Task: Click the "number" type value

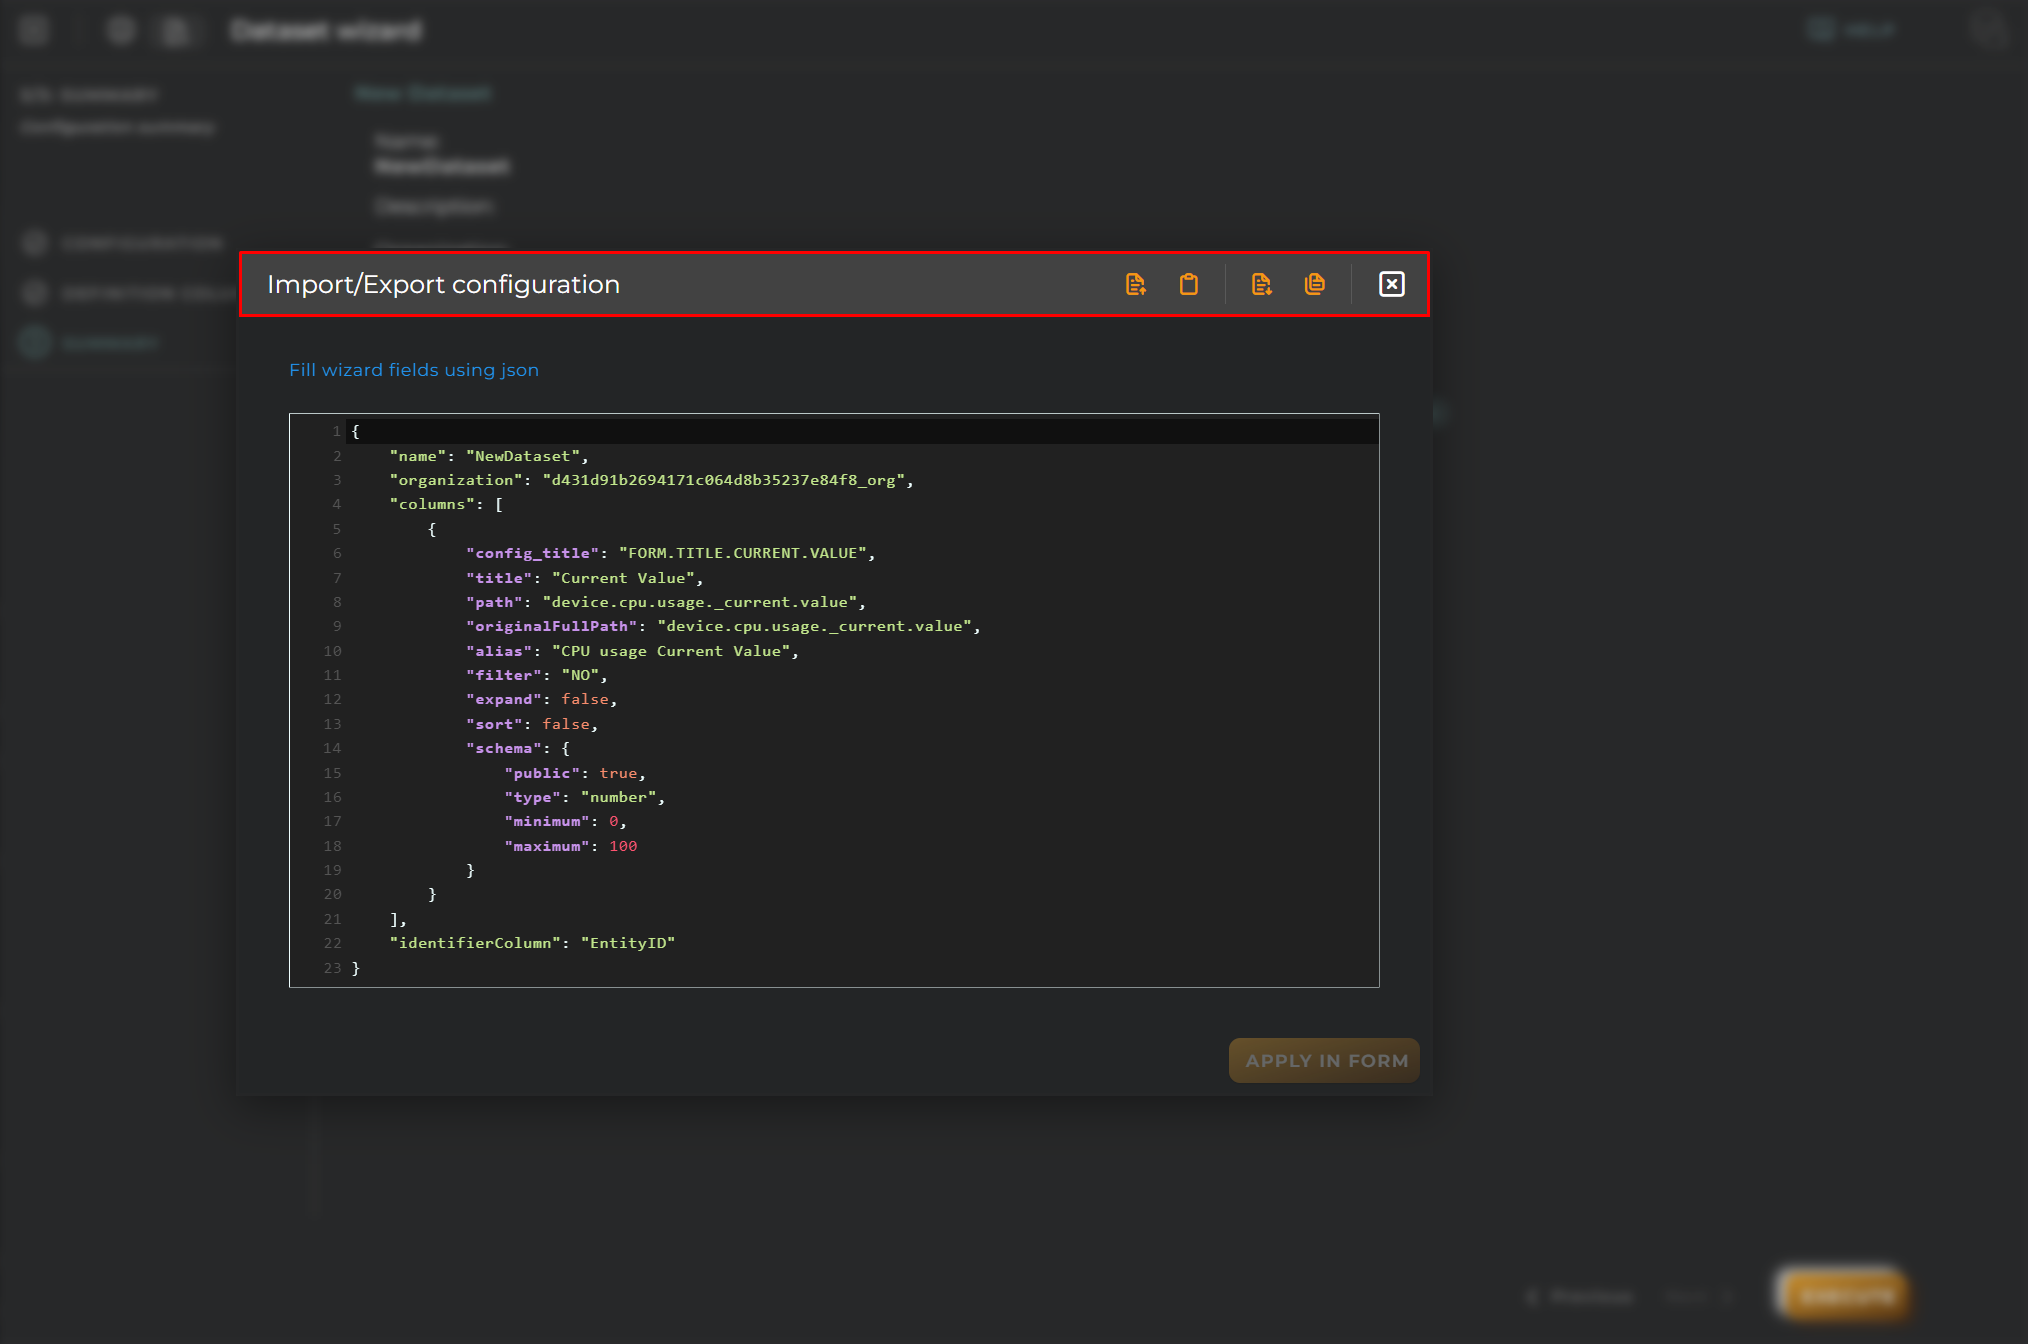Action: tap(618, 797)
